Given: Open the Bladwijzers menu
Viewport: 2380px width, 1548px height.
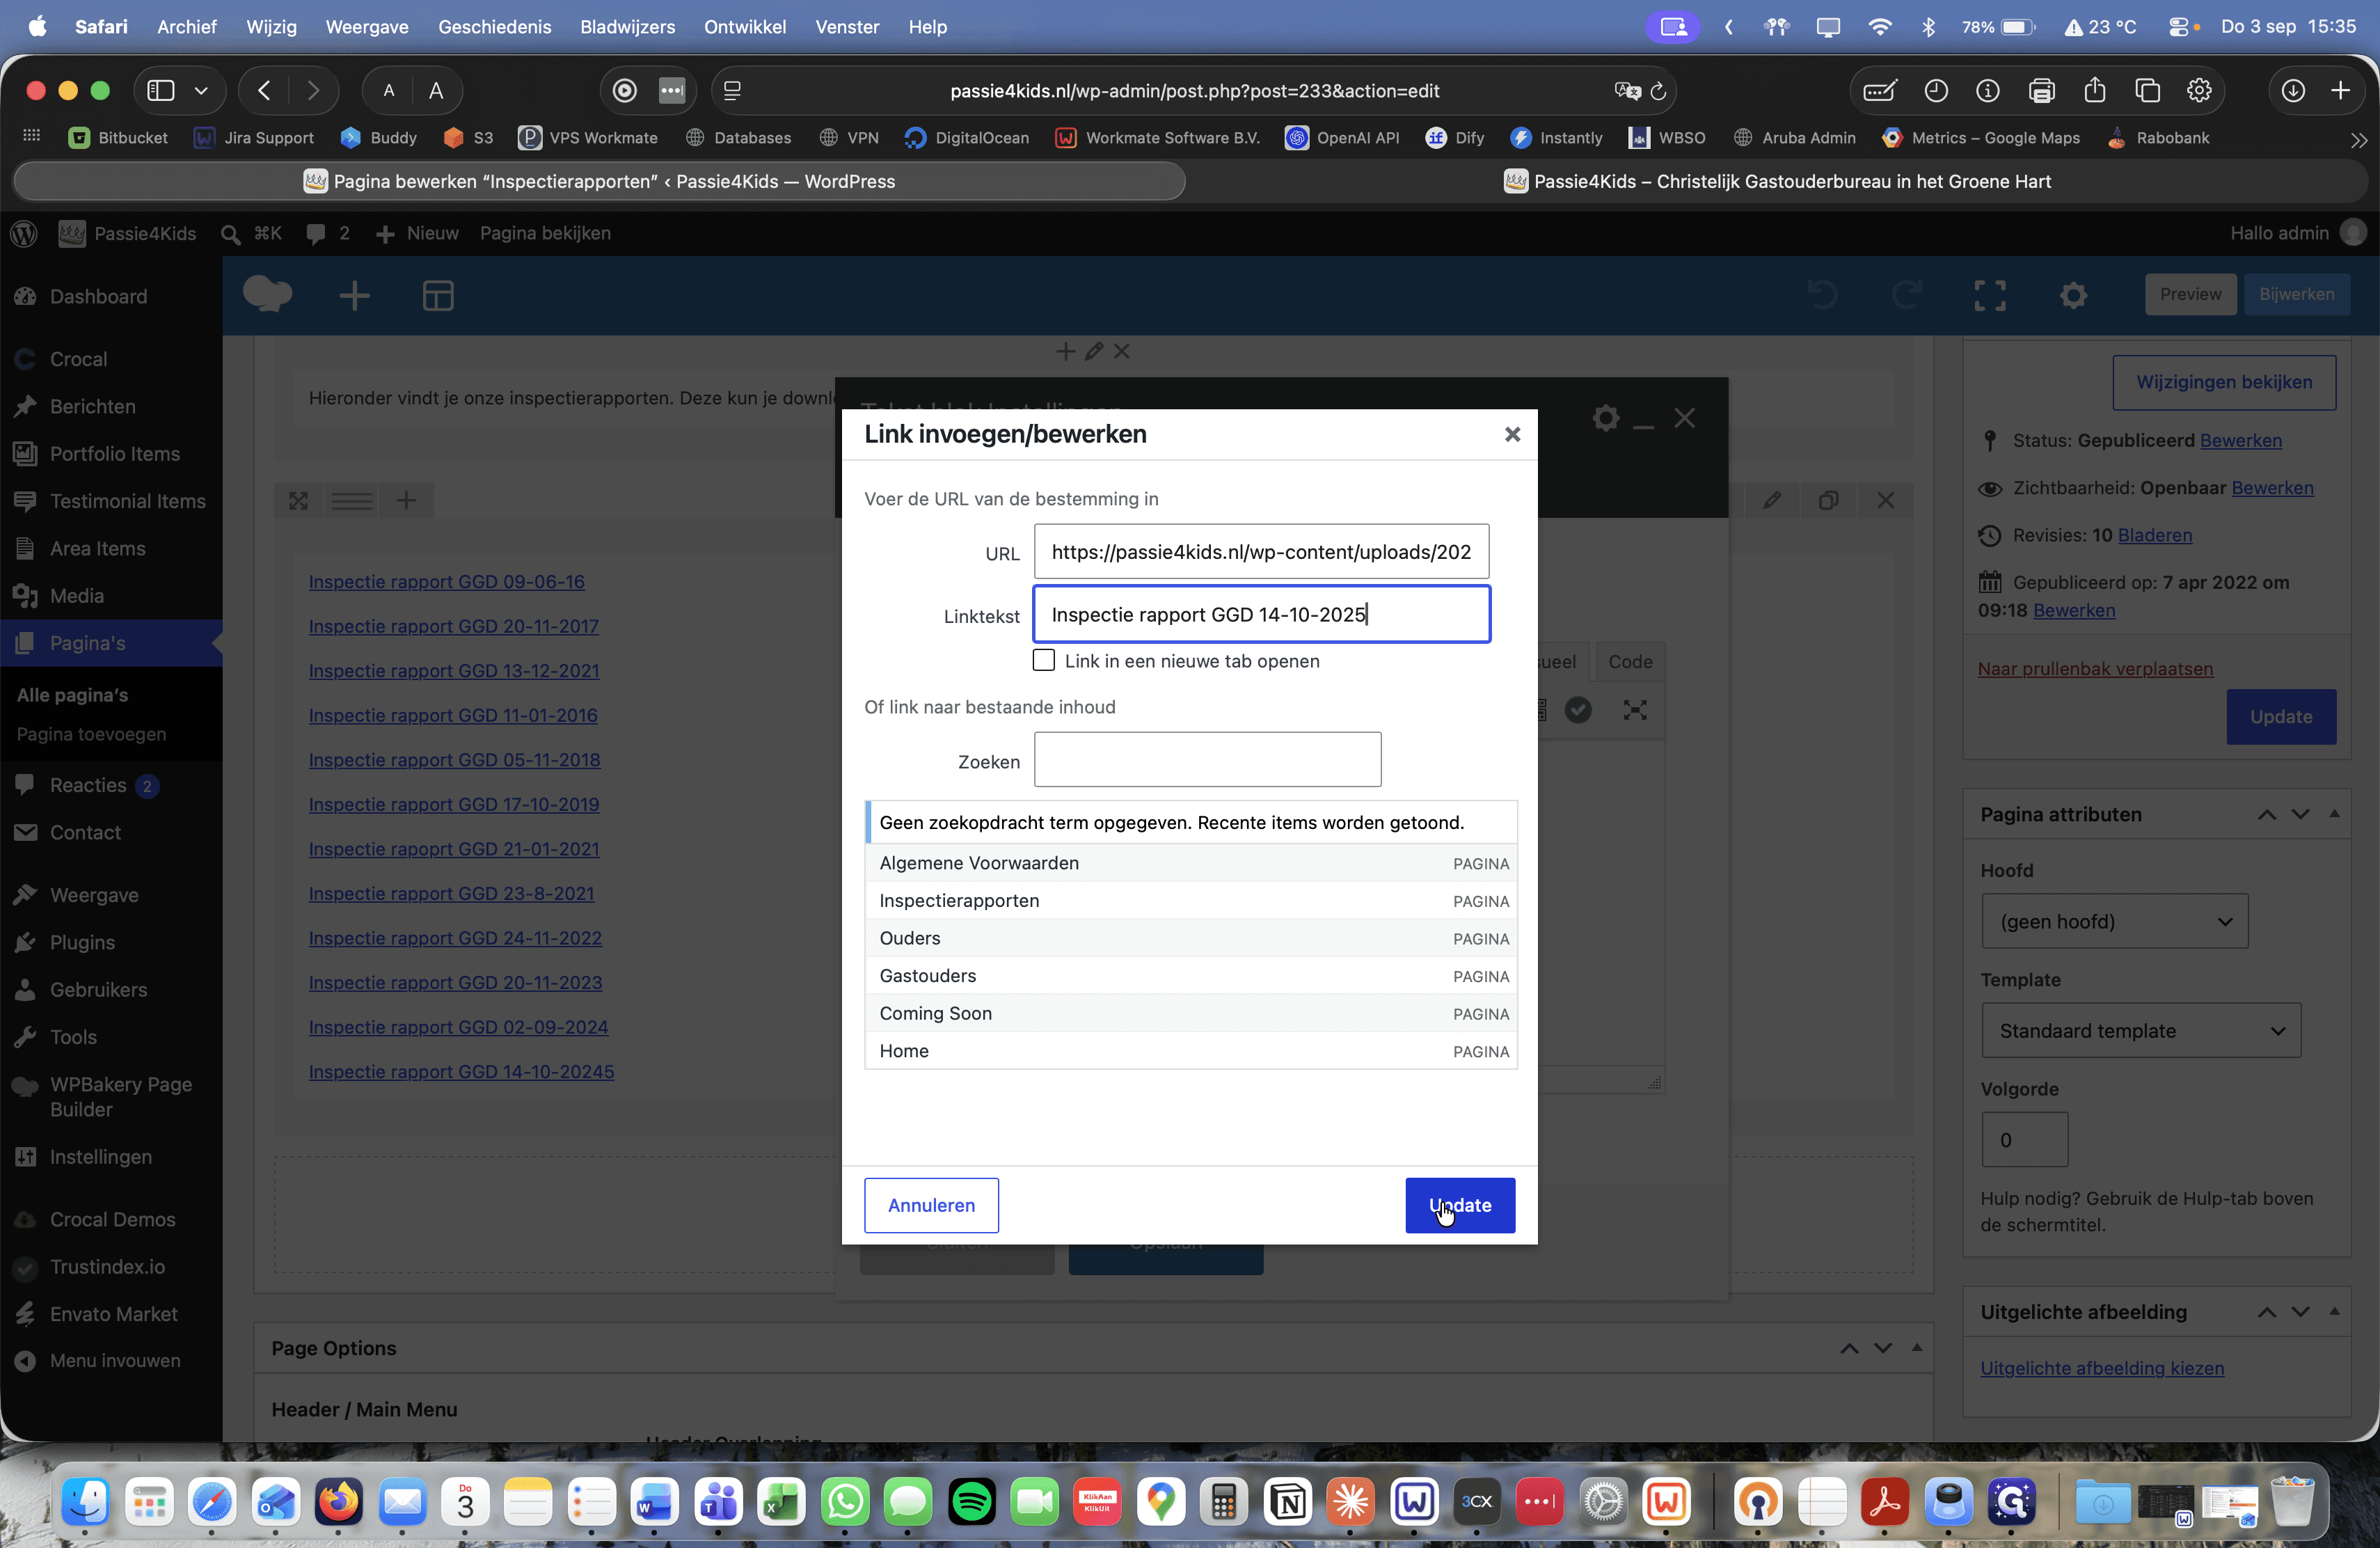Looking at the screenshot, I should (x=627, y=27).
